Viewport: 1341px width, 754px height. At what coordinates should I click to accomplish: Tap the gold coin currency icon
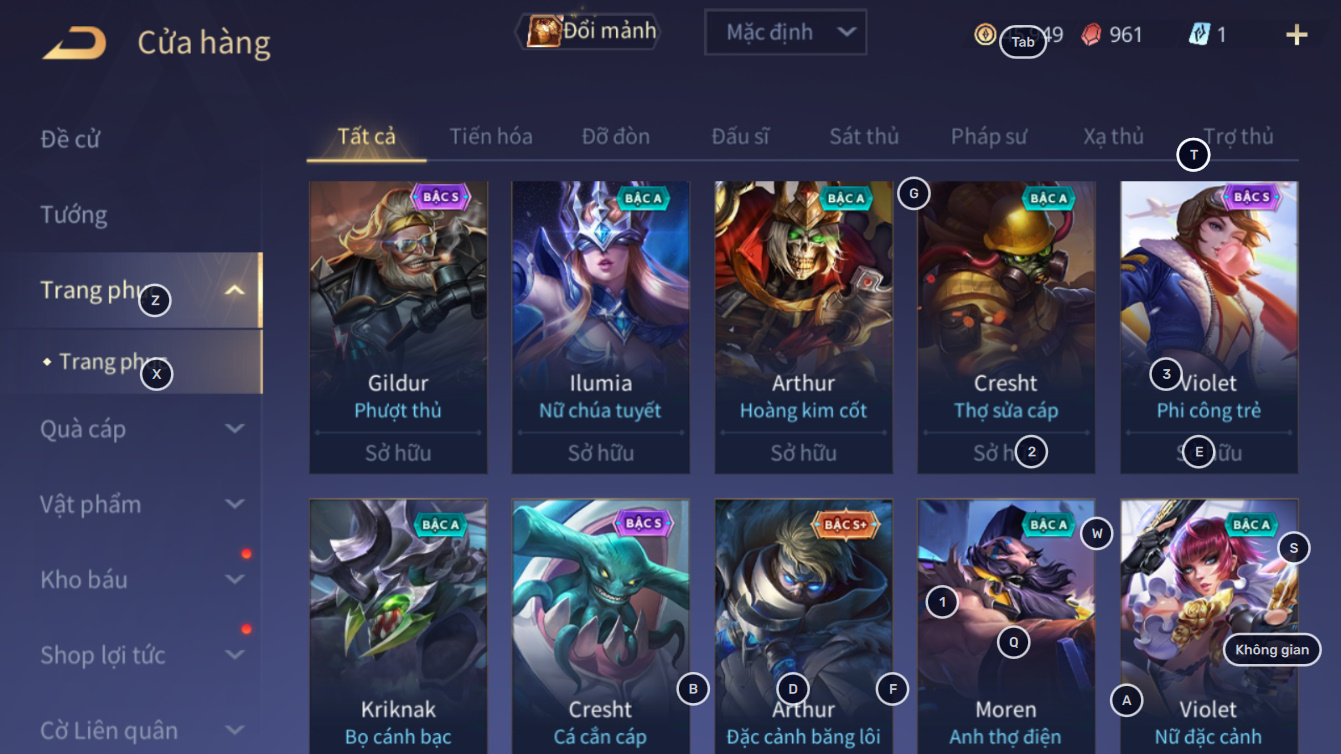[x=985, y=34]
